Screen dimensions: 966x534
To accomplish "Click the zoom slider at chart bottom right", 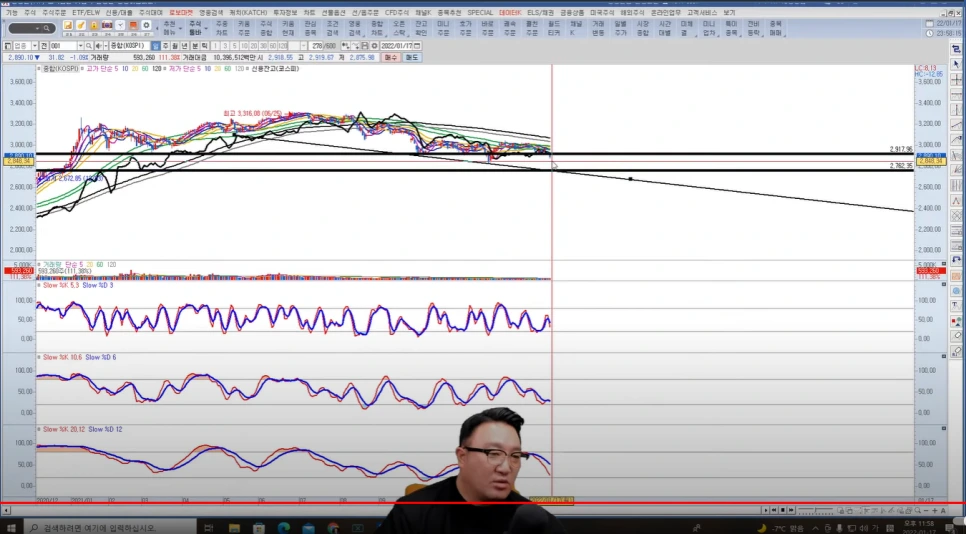I will [x=815, y=511].
